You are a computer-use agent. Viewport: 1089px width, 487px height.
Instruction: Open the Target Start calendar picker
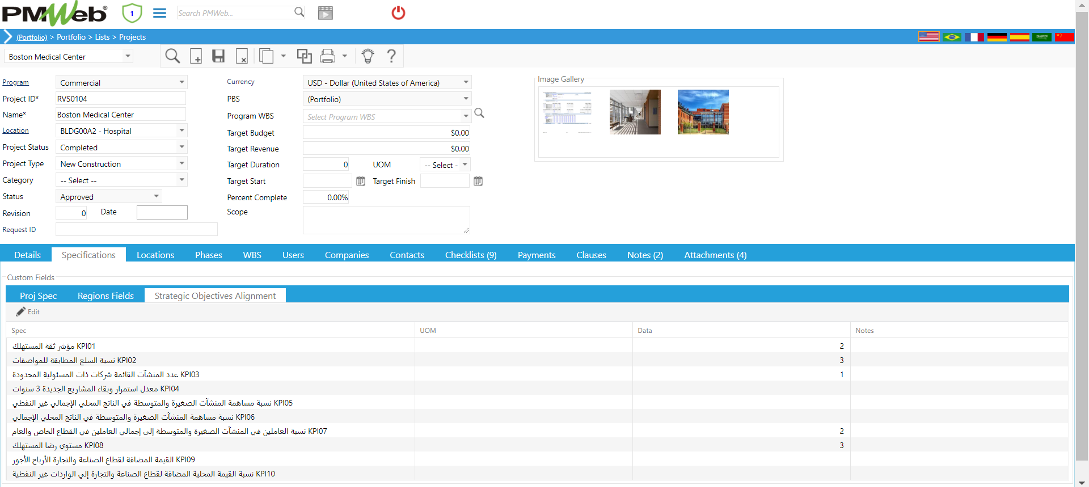coord(361,181)
